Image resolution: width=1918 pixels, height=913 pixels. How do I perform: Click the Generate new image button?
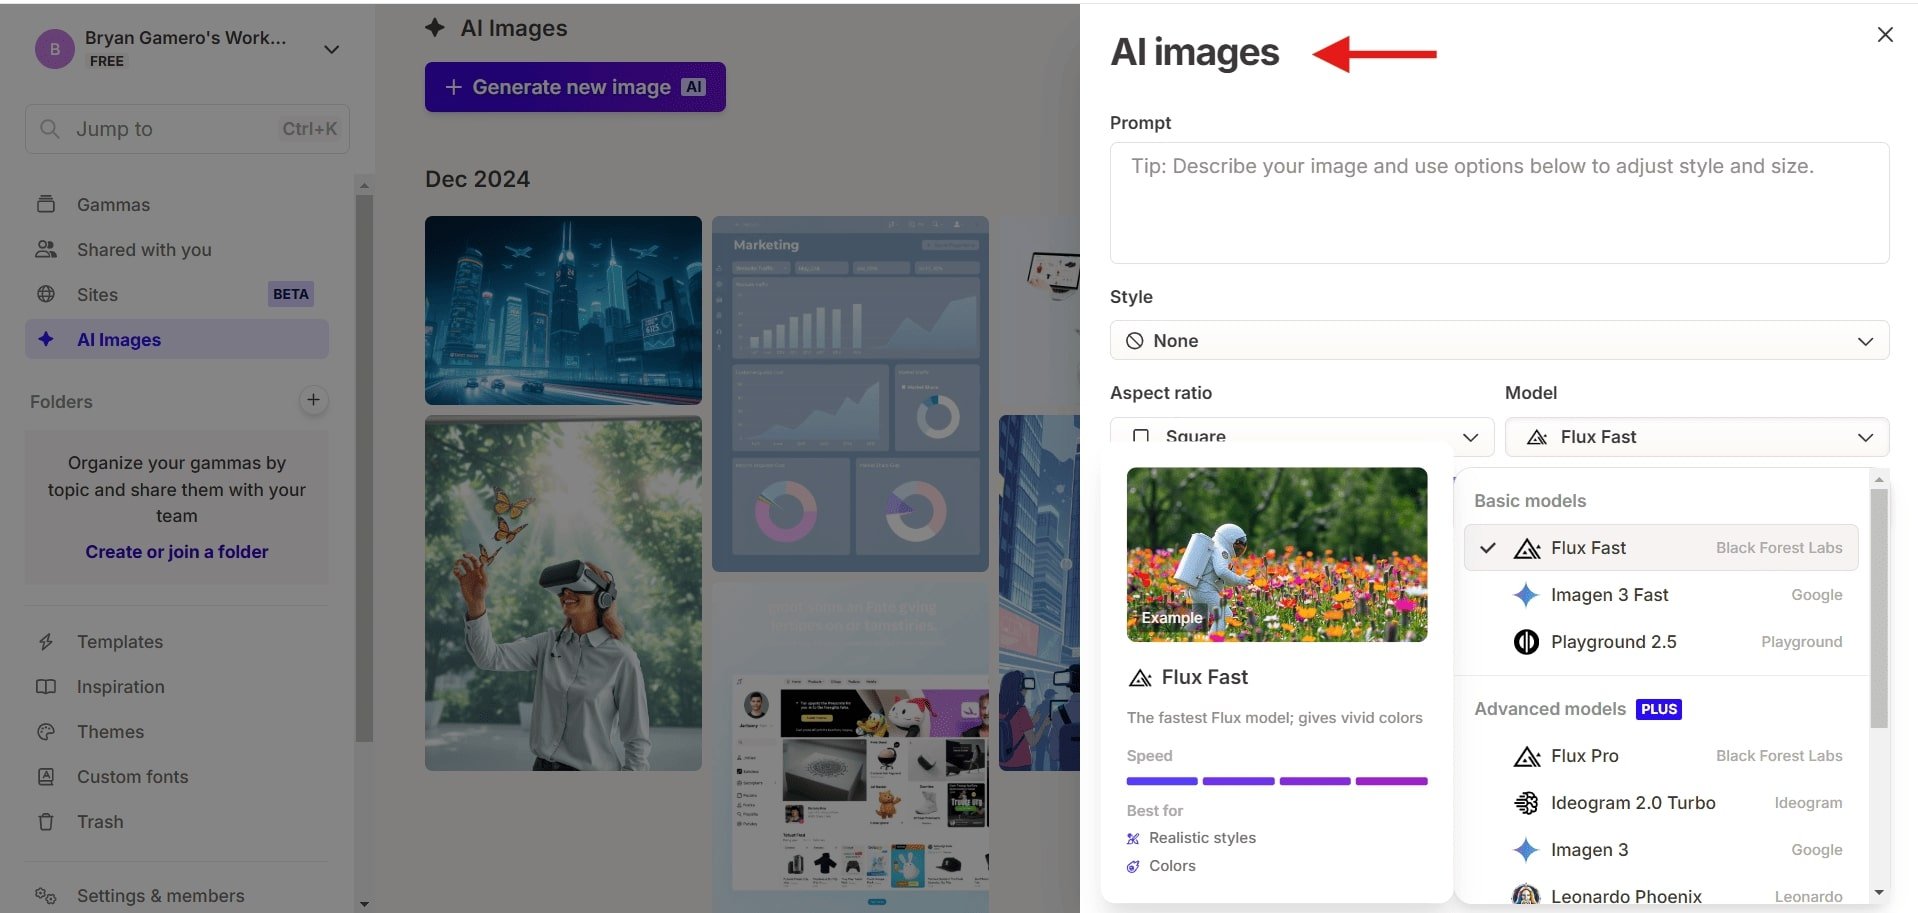575,87
